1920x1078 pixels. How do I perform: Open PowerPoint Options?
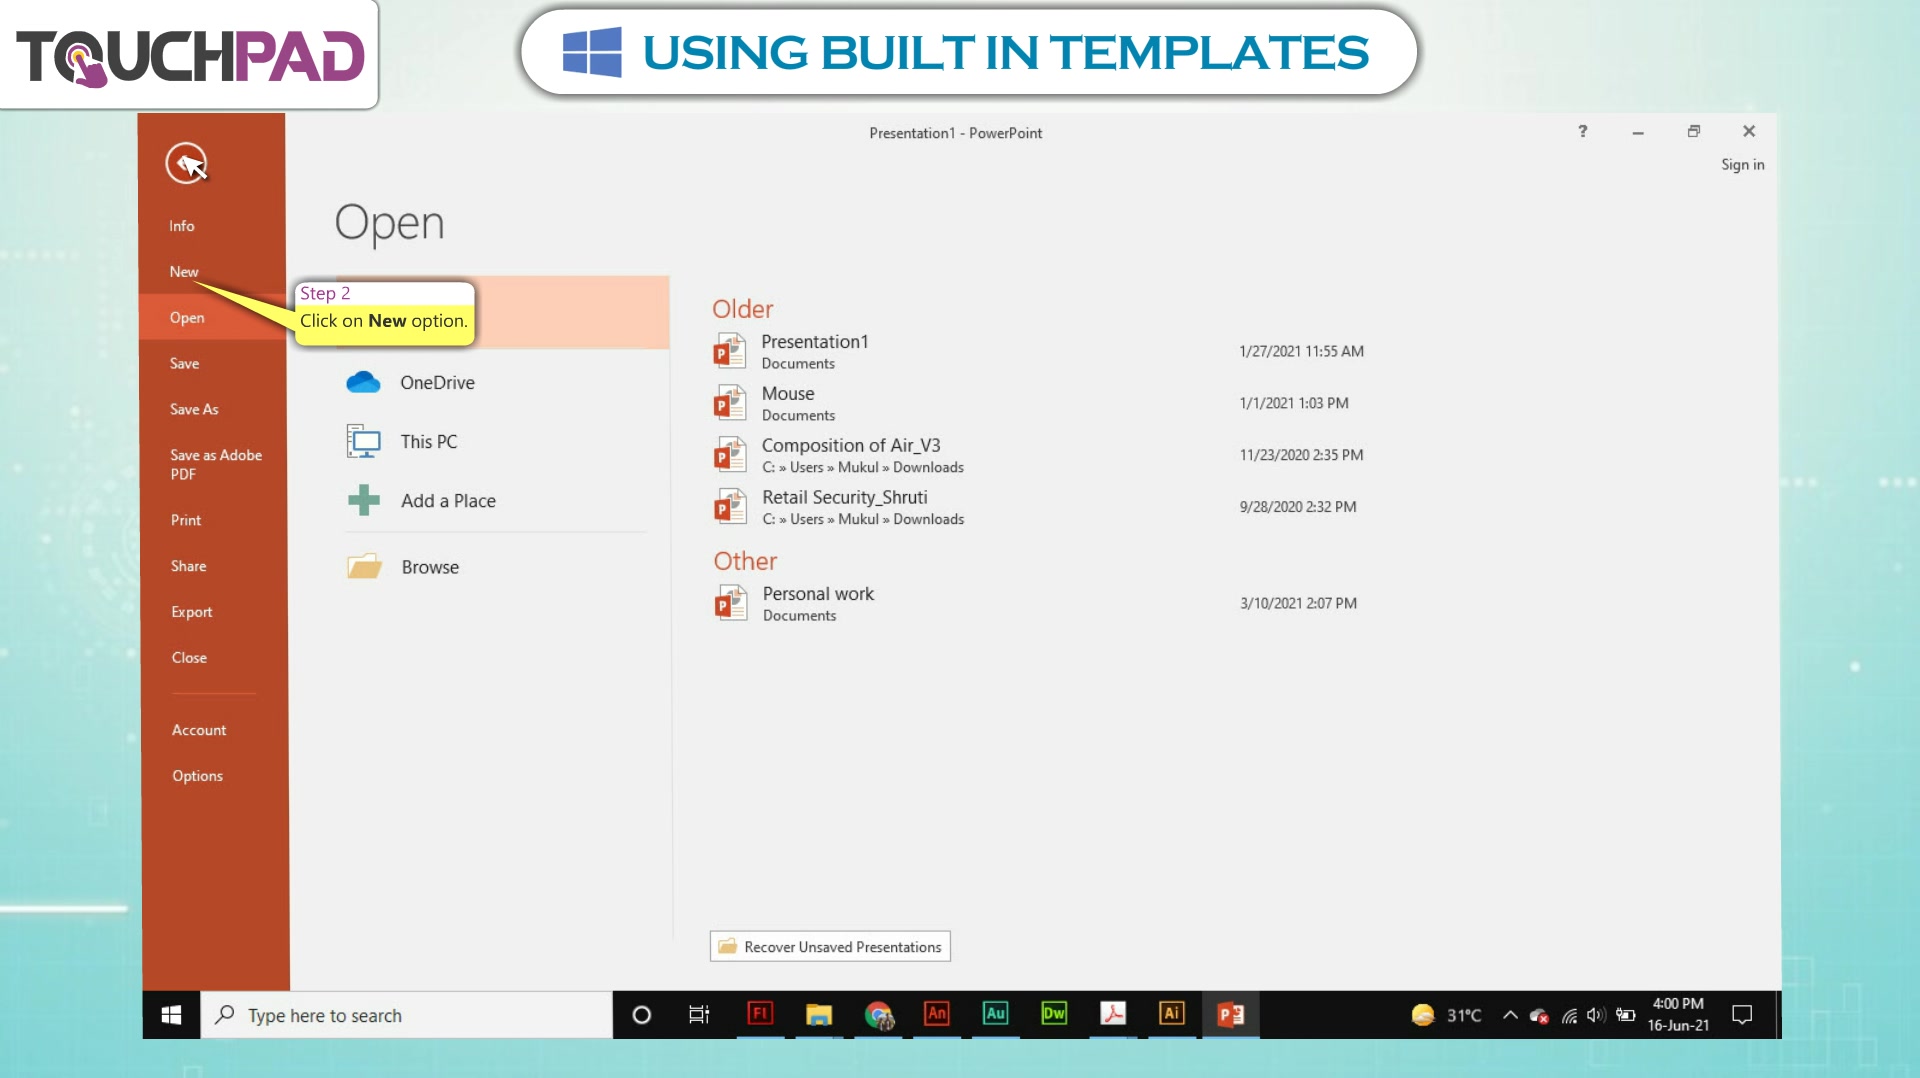tap(197, 777)
